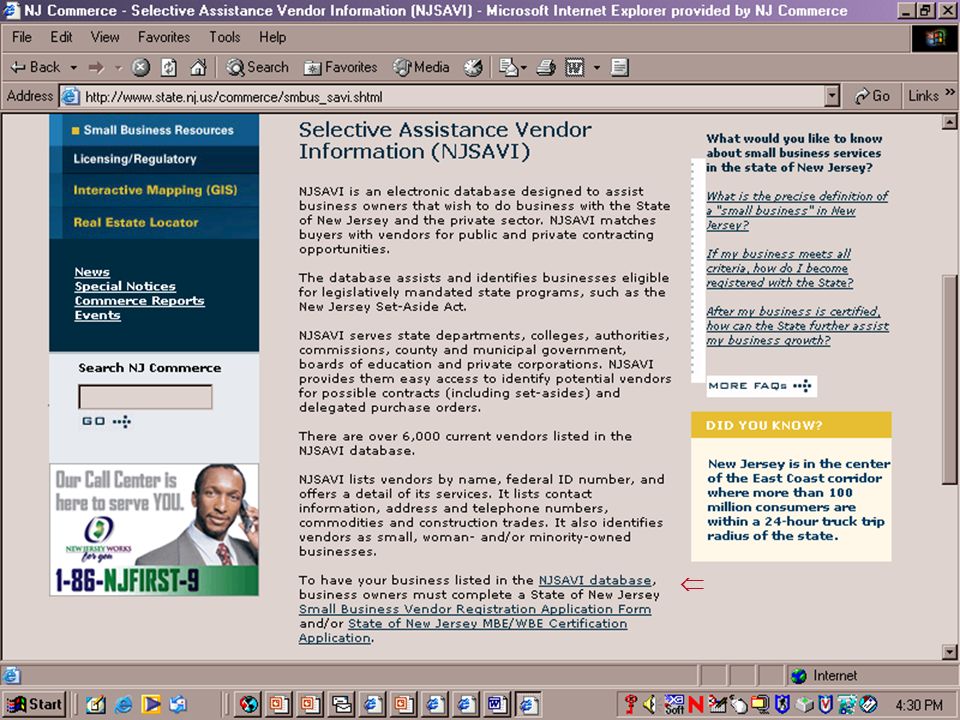Open Interactive Mapping (GIS) navigation item

click(x=155, y=190)
